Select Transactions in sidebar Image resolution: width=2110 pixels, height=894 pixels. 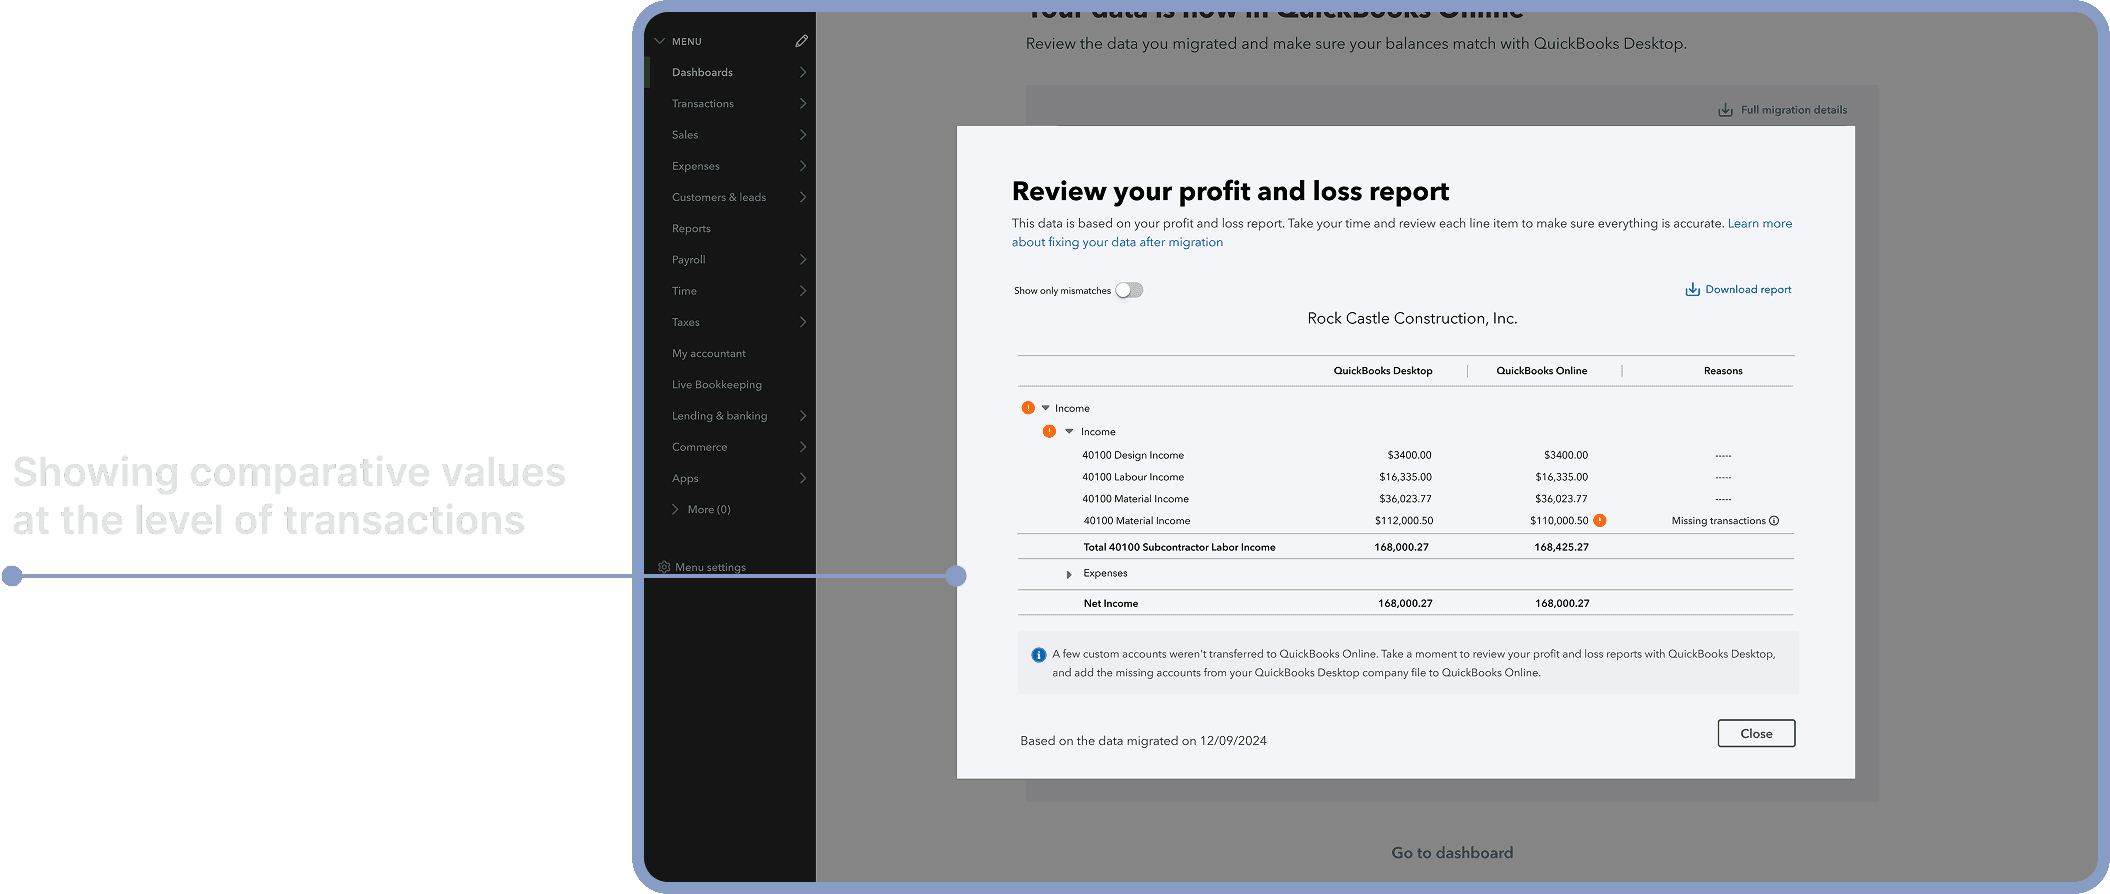point(703,103)
